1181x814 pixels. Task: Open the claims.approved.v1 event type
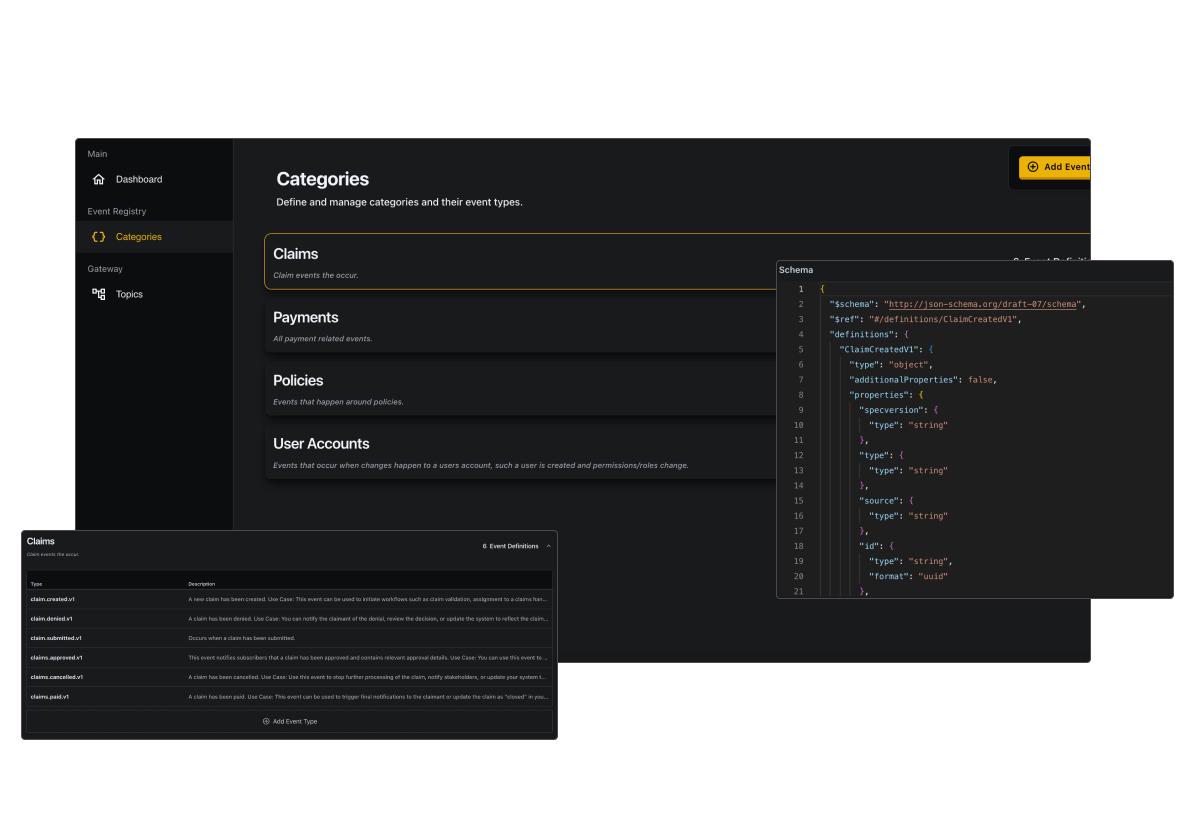click(57, 657)
